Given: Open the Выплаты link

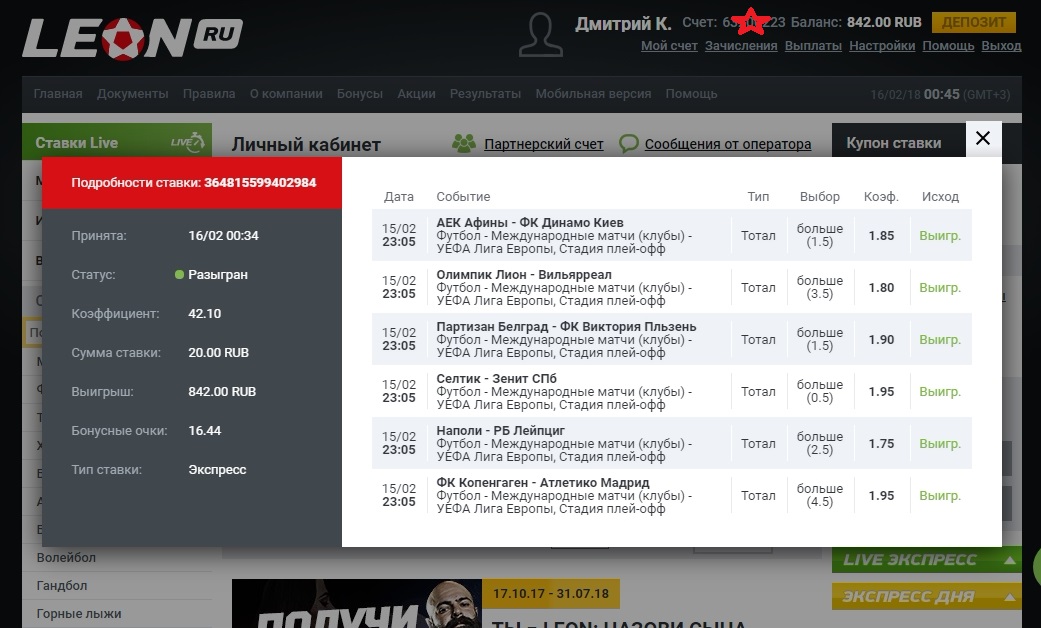Looking at the screenshot, I should click(813, 46).
